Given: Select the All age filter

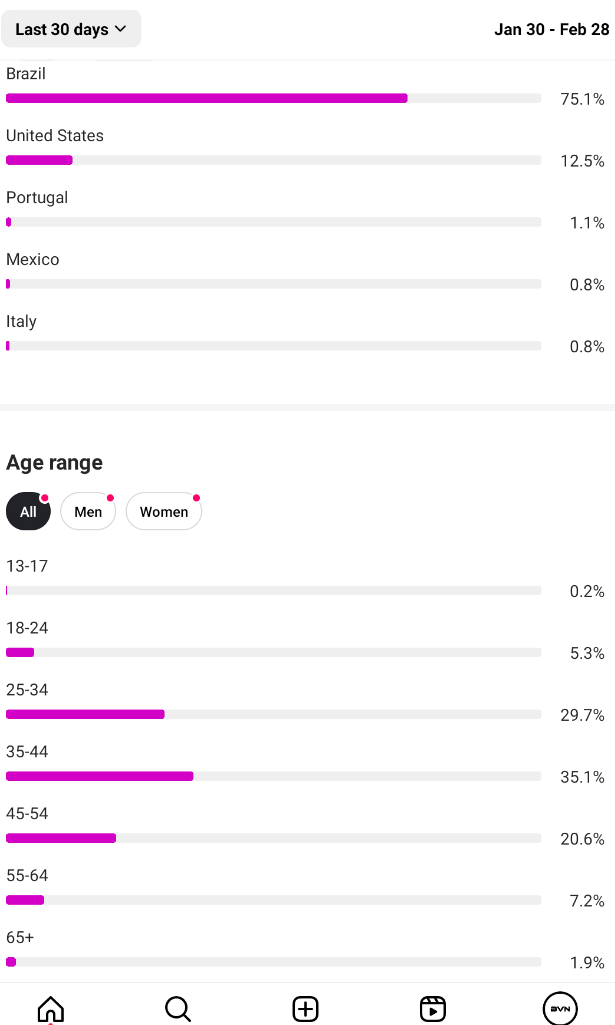Looking at the screenshot, I should coord(28,511).
